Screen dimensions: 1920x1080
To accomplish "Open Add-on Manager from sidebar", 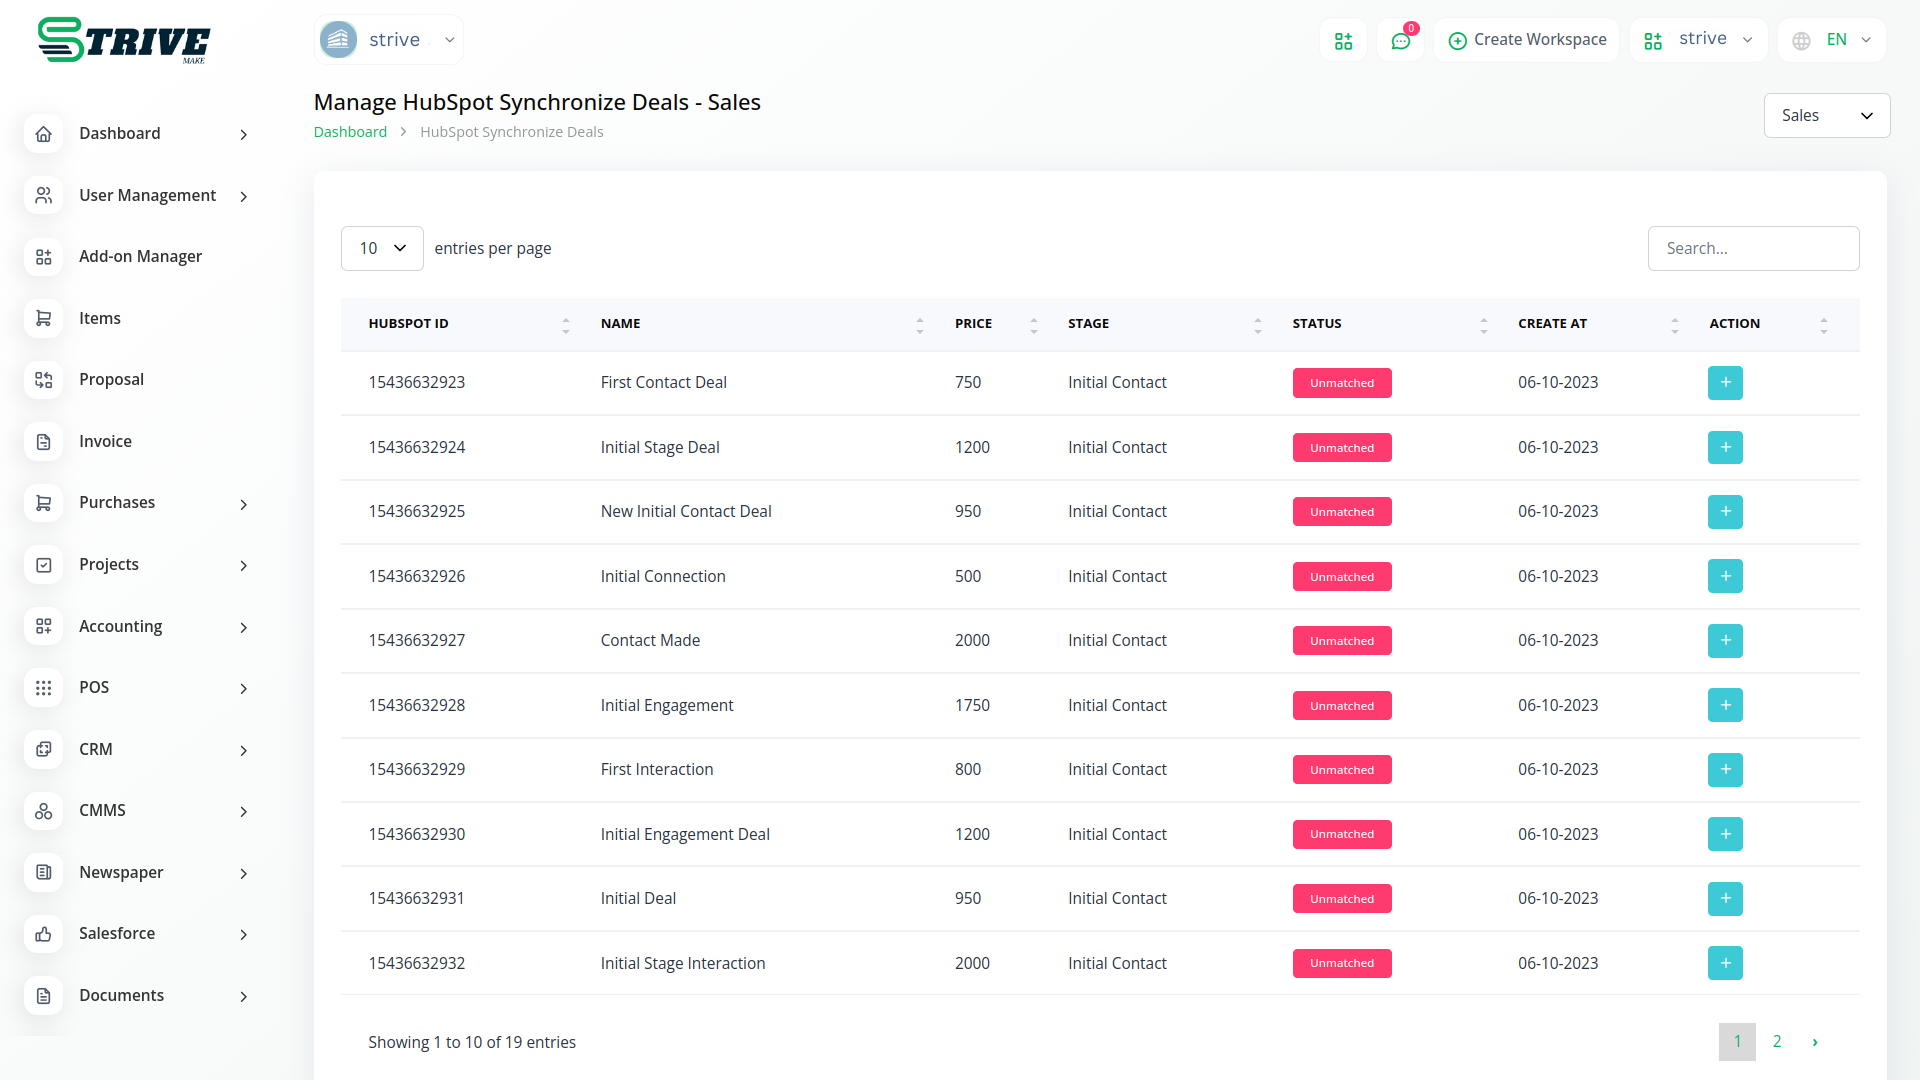I will [140, 257].
